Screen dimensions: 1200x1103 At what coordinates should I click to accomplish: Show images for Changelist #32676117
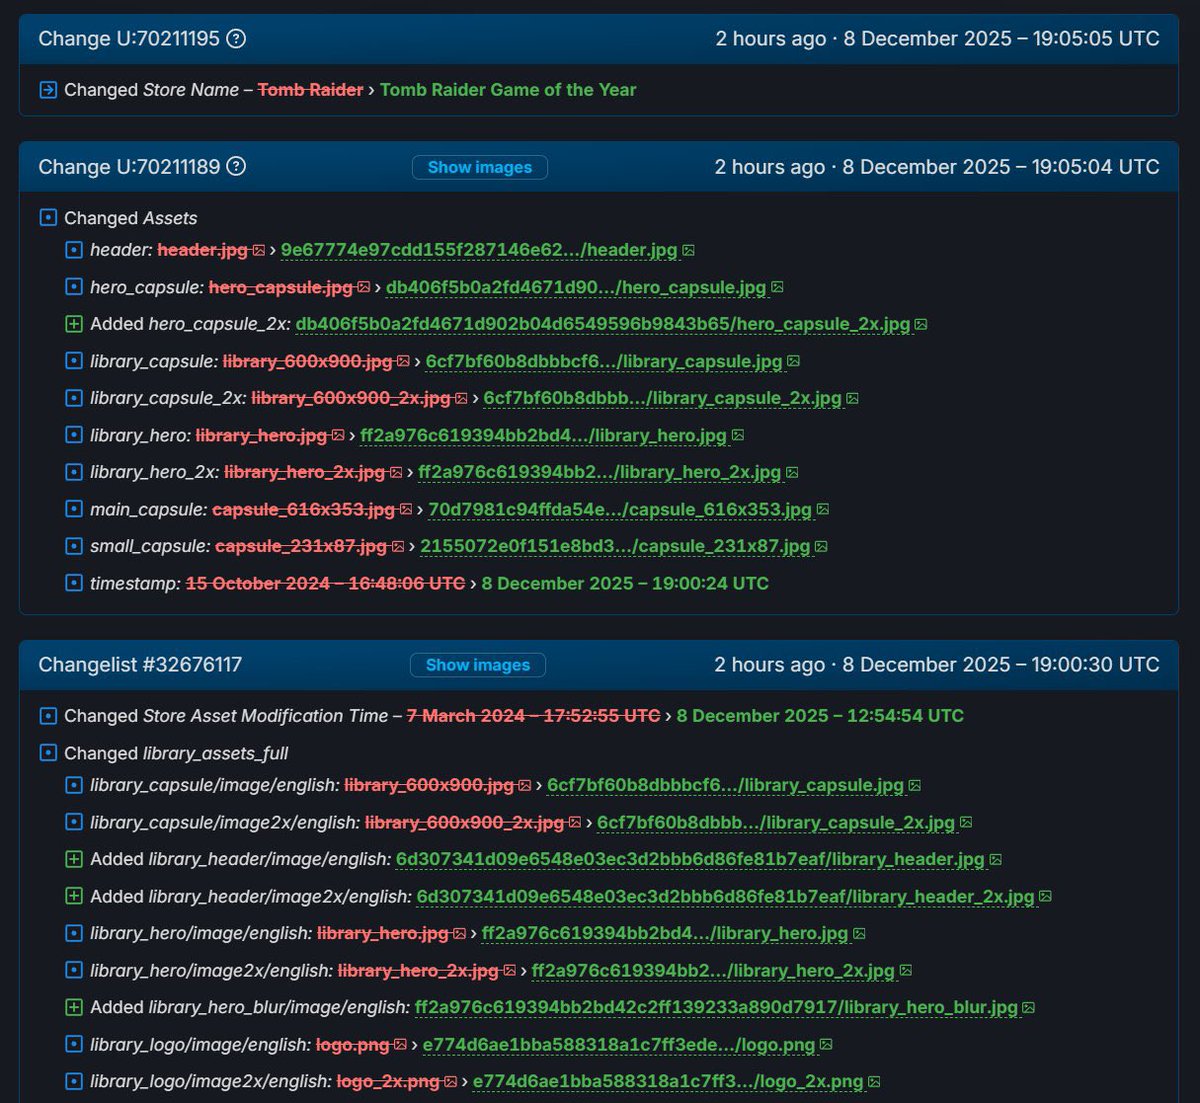478,665
